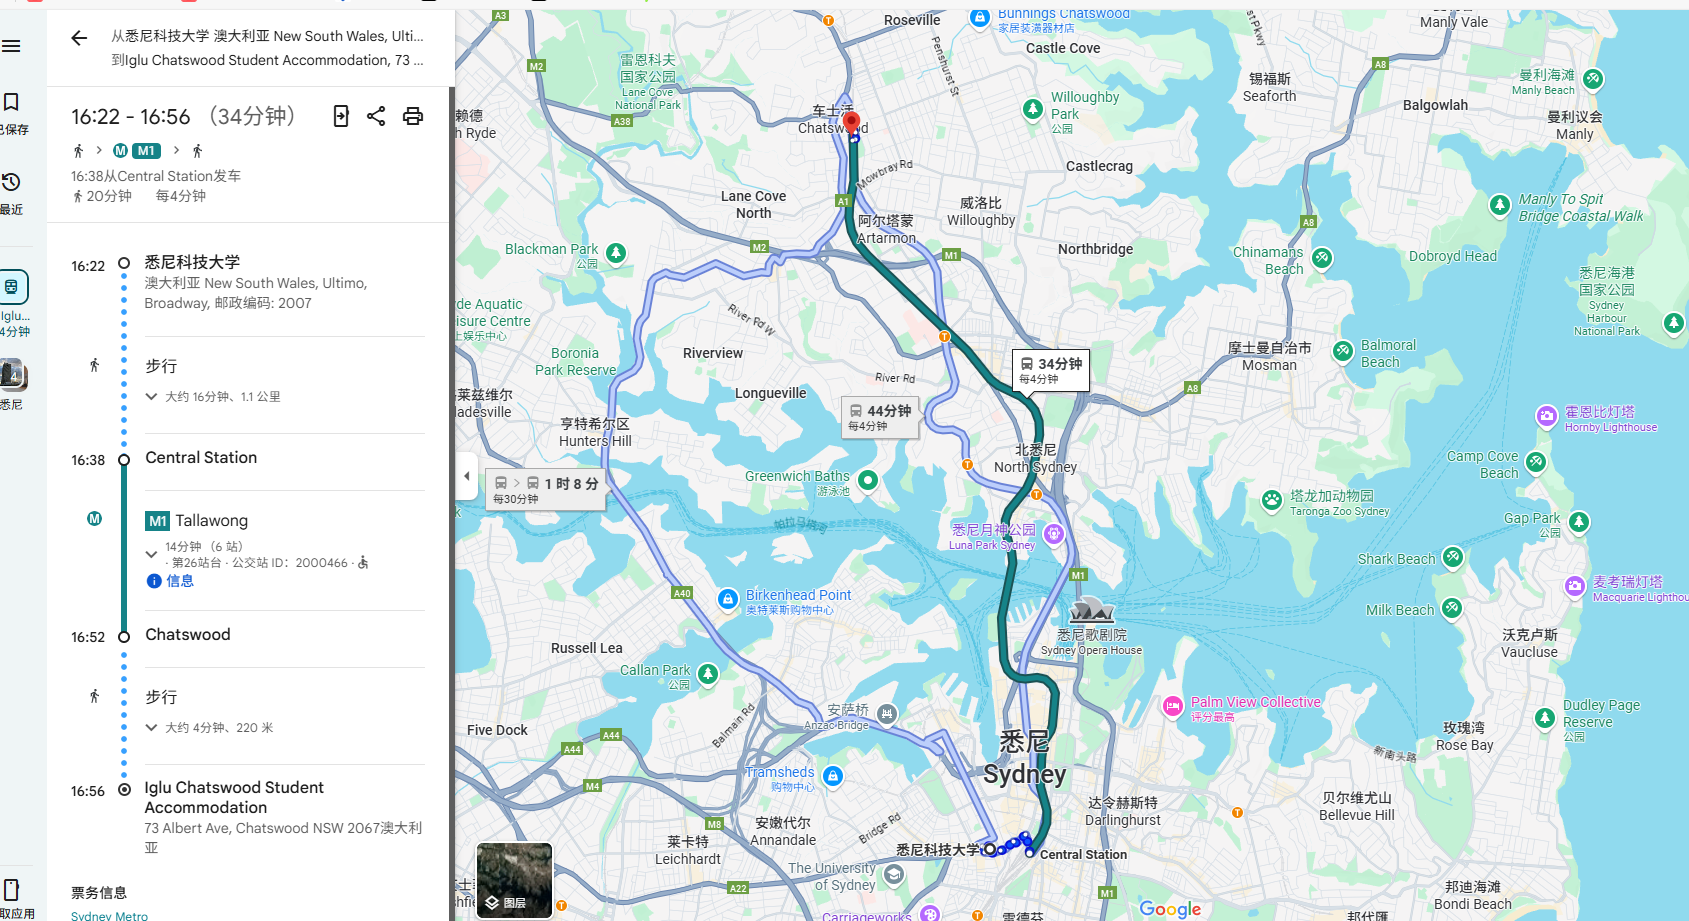This screenshot has height=921, width=1689.
Task: Open the hamburger menu
Action: tap(11, 46)
